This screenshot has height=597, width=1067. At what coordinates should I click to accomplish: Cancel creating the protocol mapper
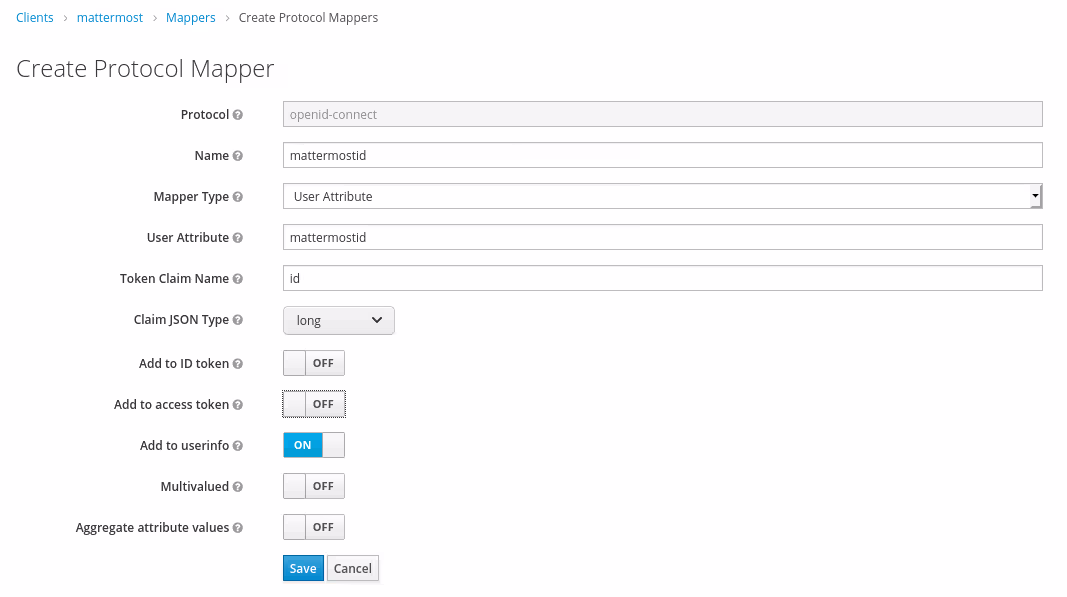click(x=353, y=568)
